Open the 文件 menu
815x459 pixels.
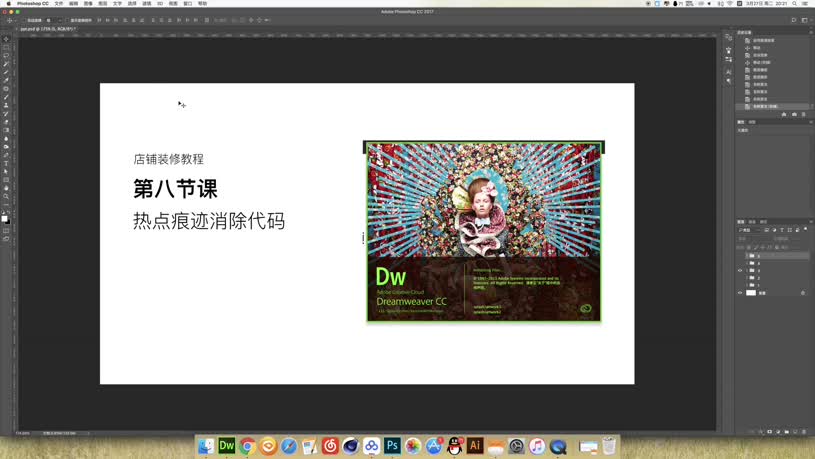[x=59, y=4]
